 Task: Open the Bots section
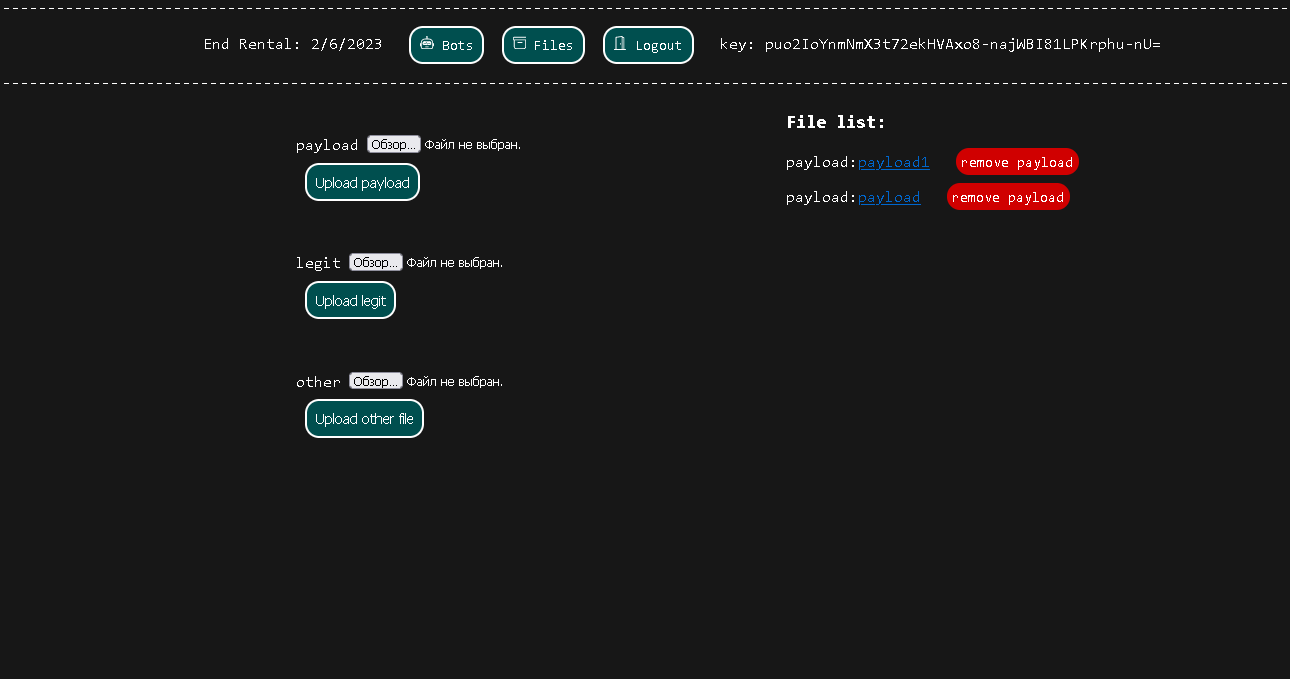[x=446, y=44]
